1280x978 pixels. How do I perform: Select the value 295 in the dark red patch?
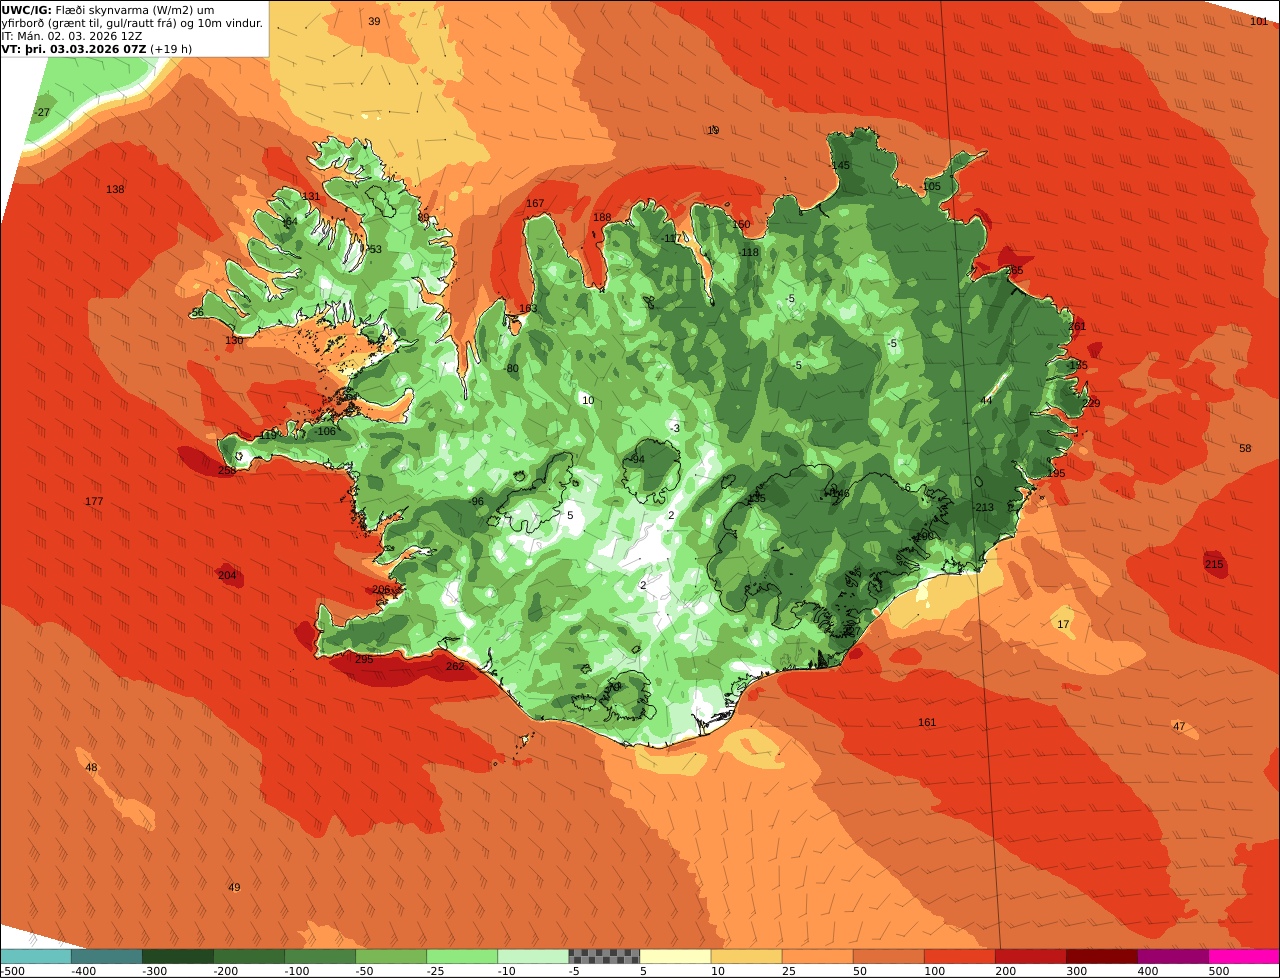point(364,659)
